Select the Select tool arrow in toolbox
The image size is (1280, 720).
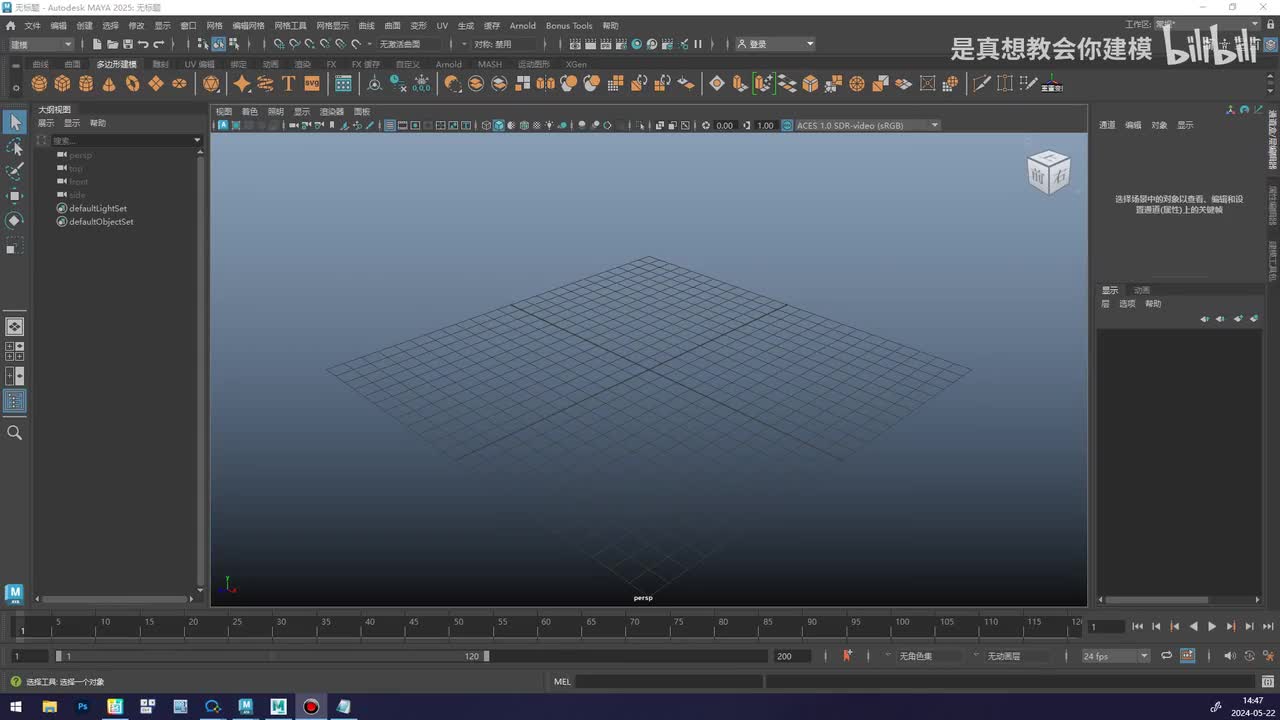pos(15,122)
